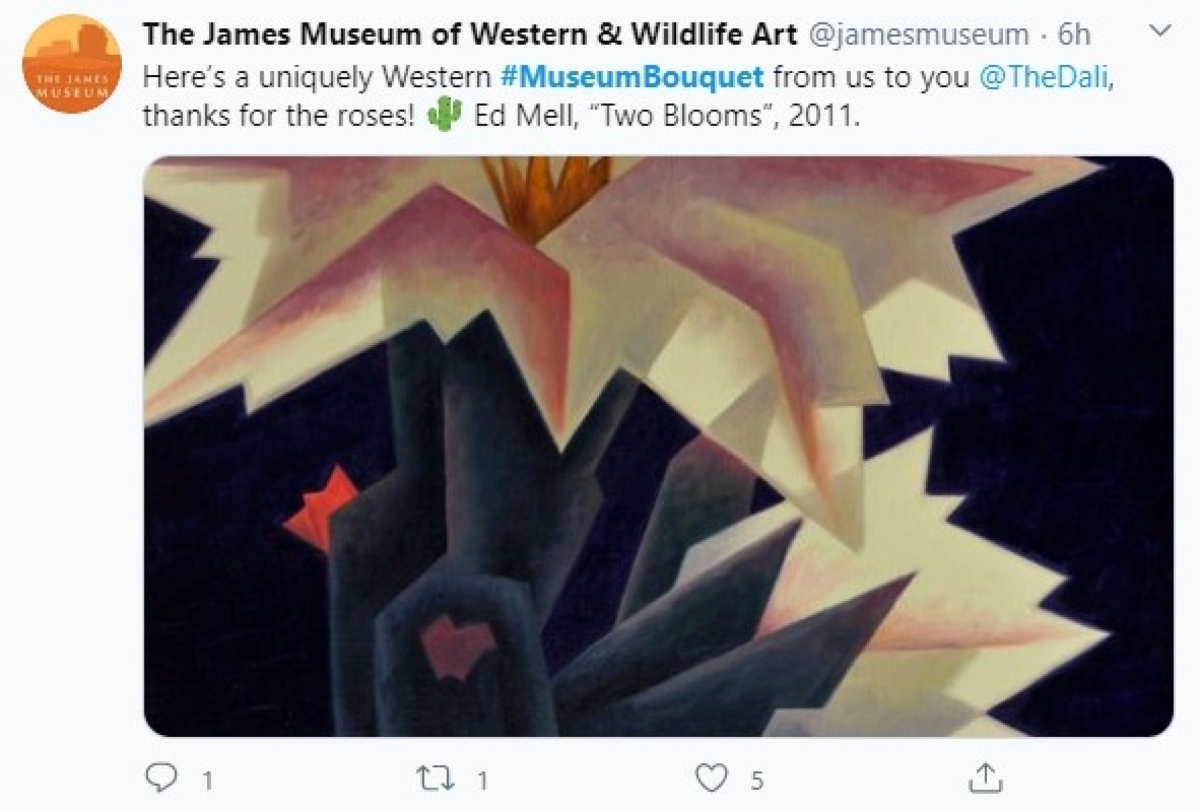Open The James Museum profile avatar
This screenshot has height=810, width=1200.
(71, 64)
